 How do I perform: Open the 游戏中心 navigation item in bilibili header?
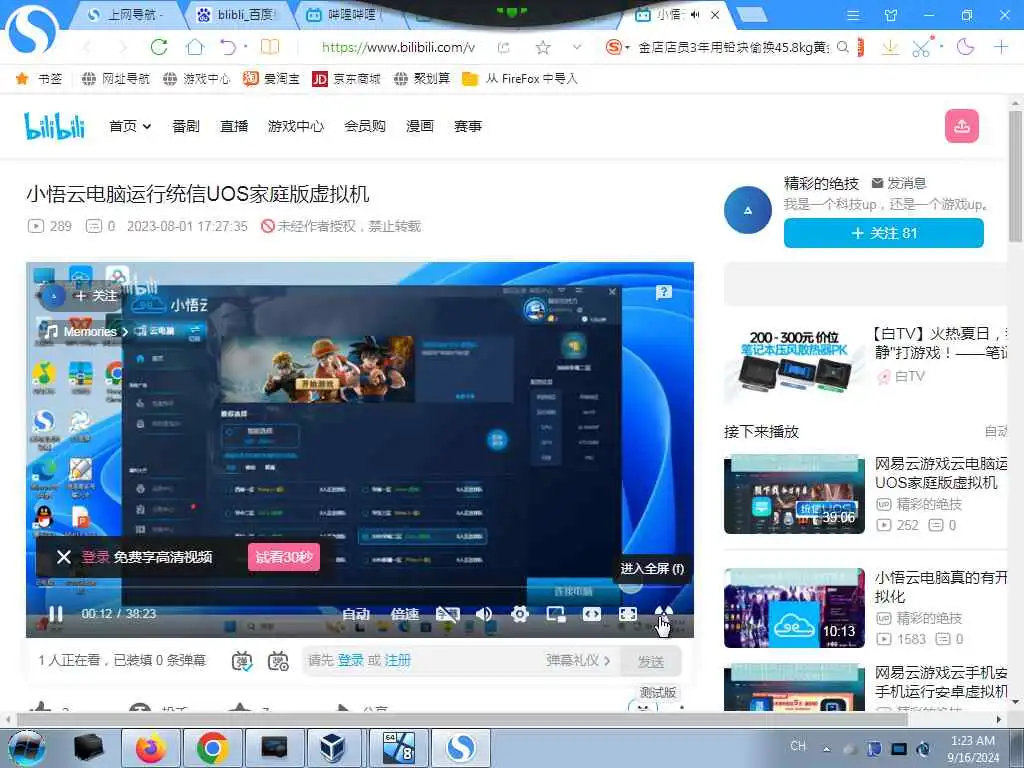(x=296, y=126)
